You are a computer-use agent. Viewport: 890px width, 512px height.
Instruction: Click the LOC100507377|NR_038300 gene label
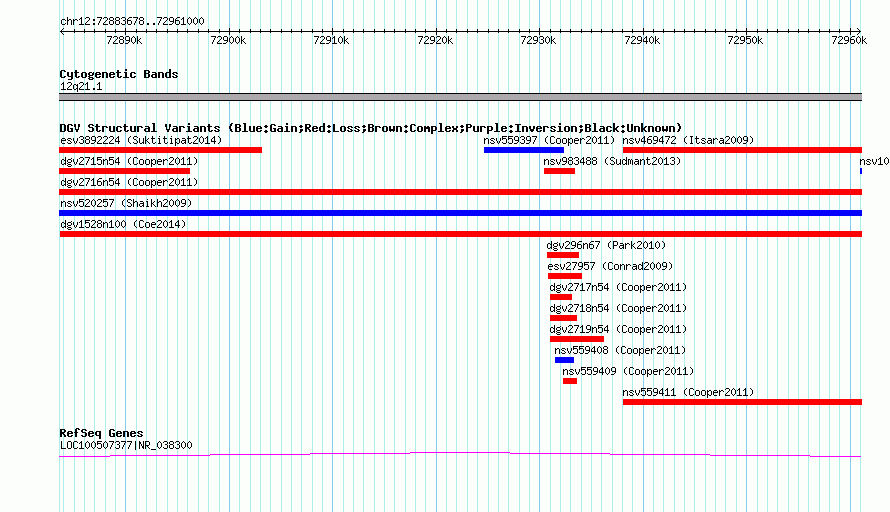click(126, 446)
